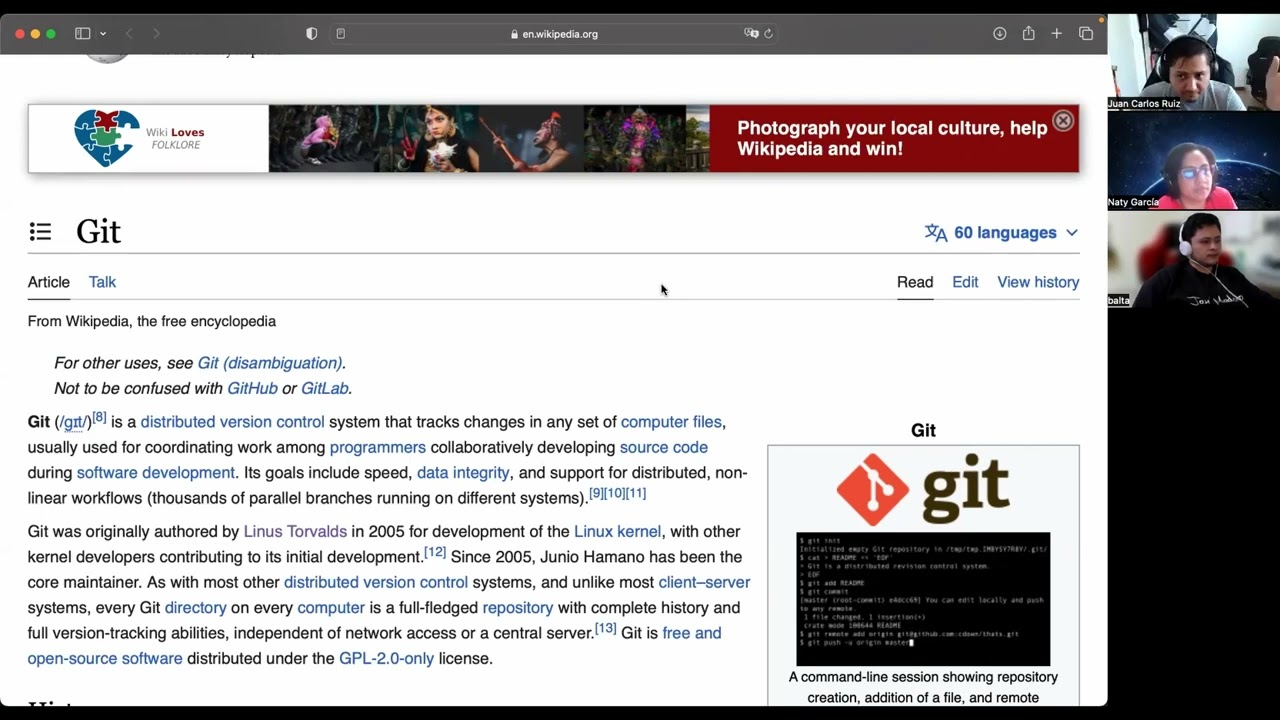Open the 'programmers' link

378,447
